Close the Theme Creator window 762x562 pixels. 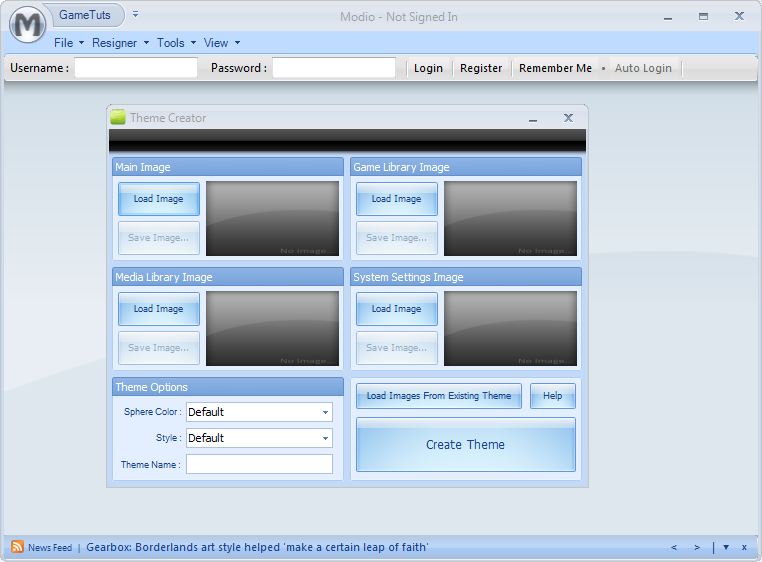568,118
